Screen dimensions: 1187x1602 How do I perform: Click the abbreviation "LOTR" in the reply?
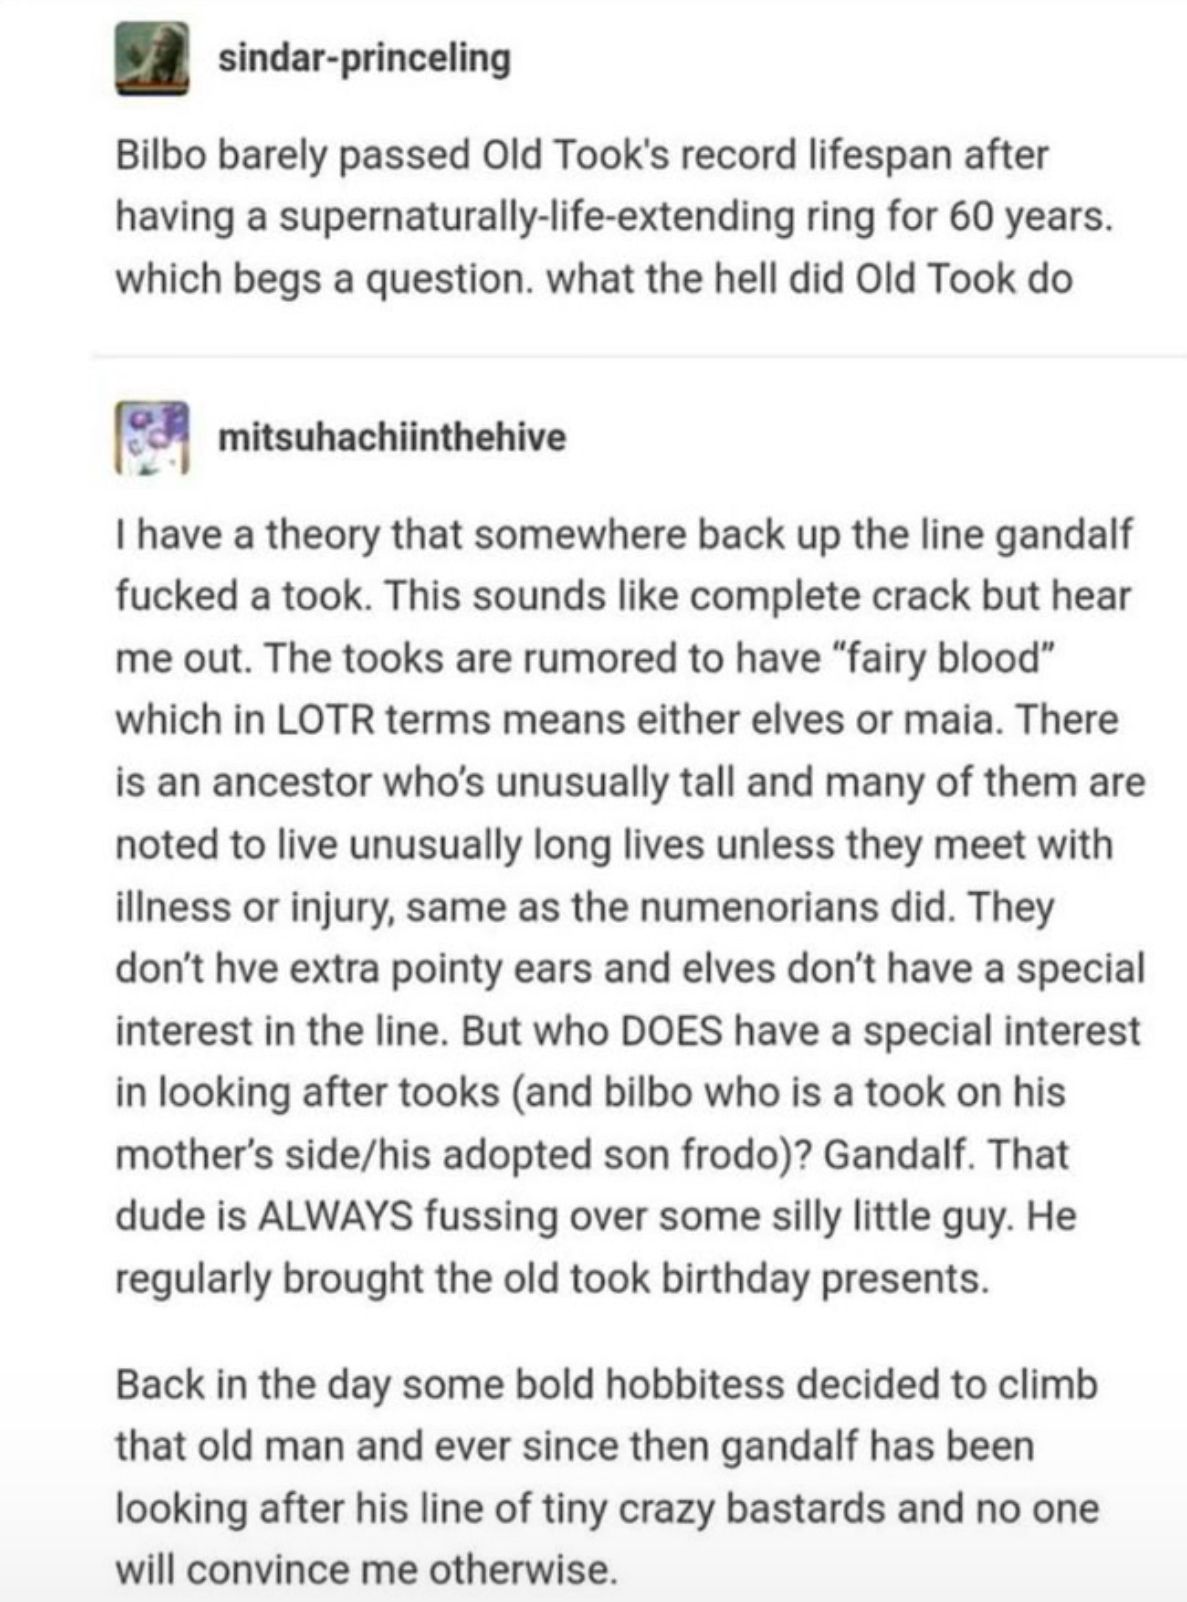[x=320, y=720]
